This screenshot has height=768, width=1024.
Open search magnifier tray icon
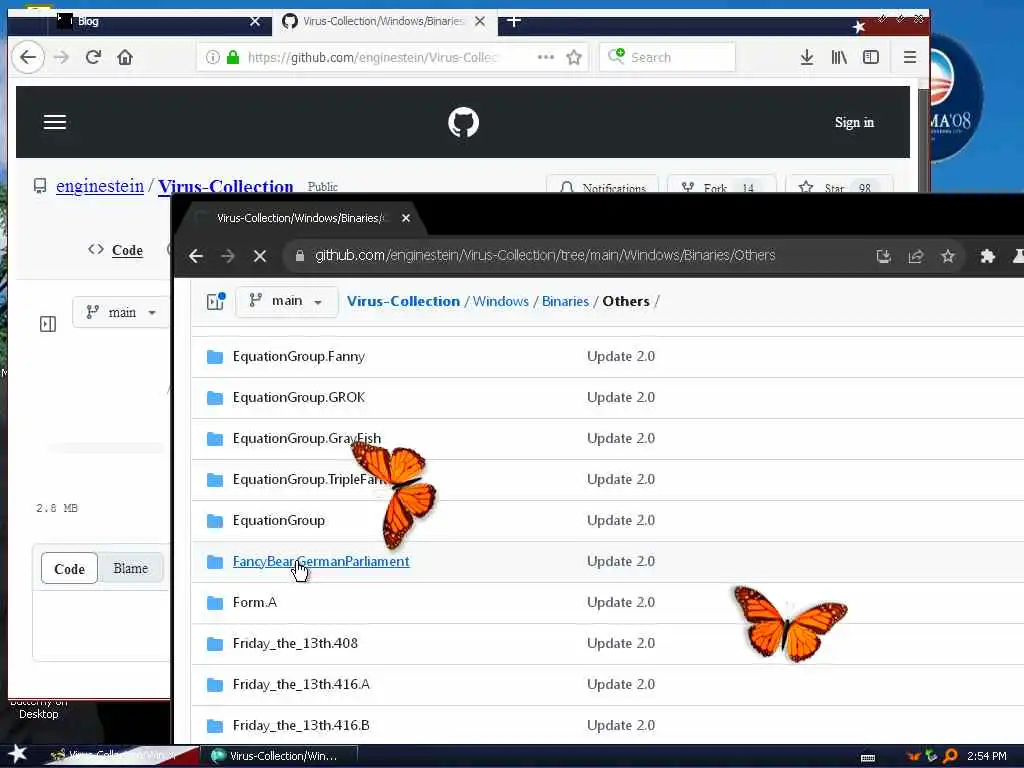950,756
